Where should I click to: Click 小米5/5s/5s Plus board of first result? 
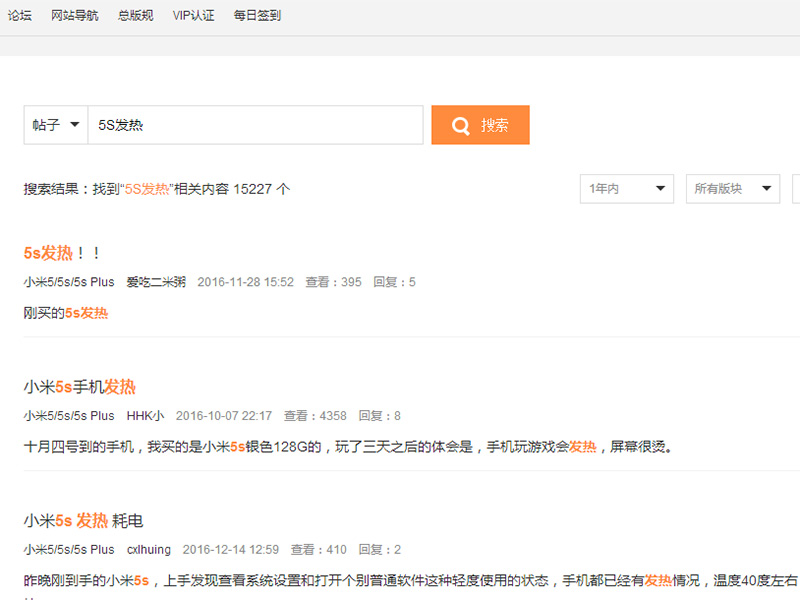pos(69,282)
